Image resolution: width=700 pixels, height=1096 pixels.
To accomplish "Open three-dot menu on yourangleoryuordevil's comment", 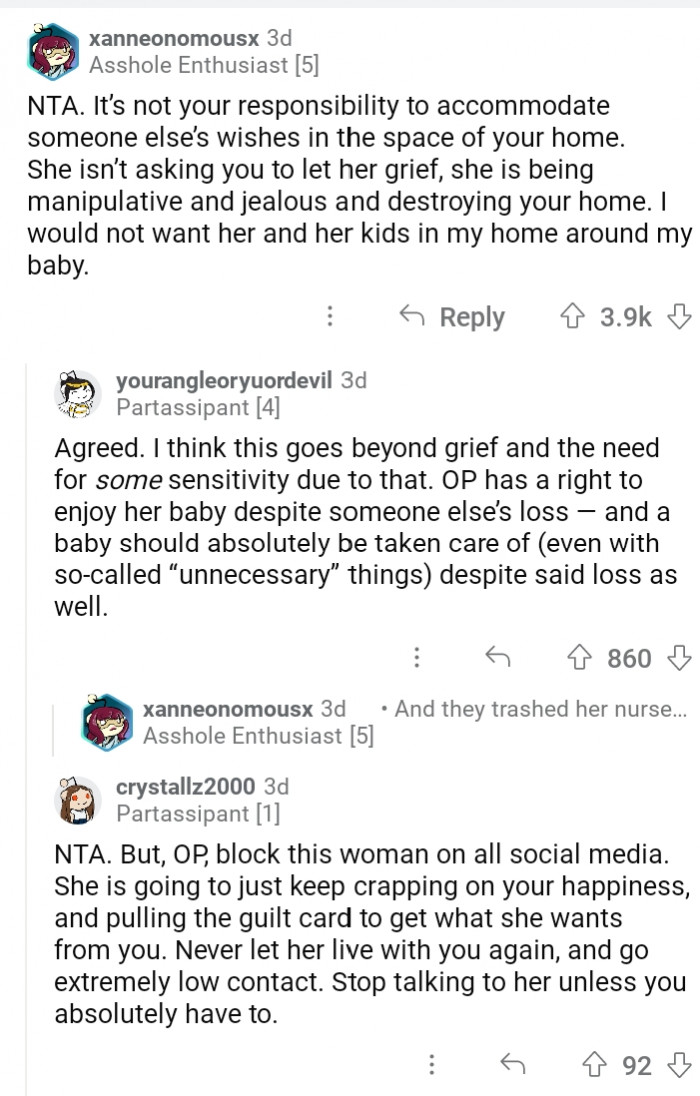I will point(416,658).
